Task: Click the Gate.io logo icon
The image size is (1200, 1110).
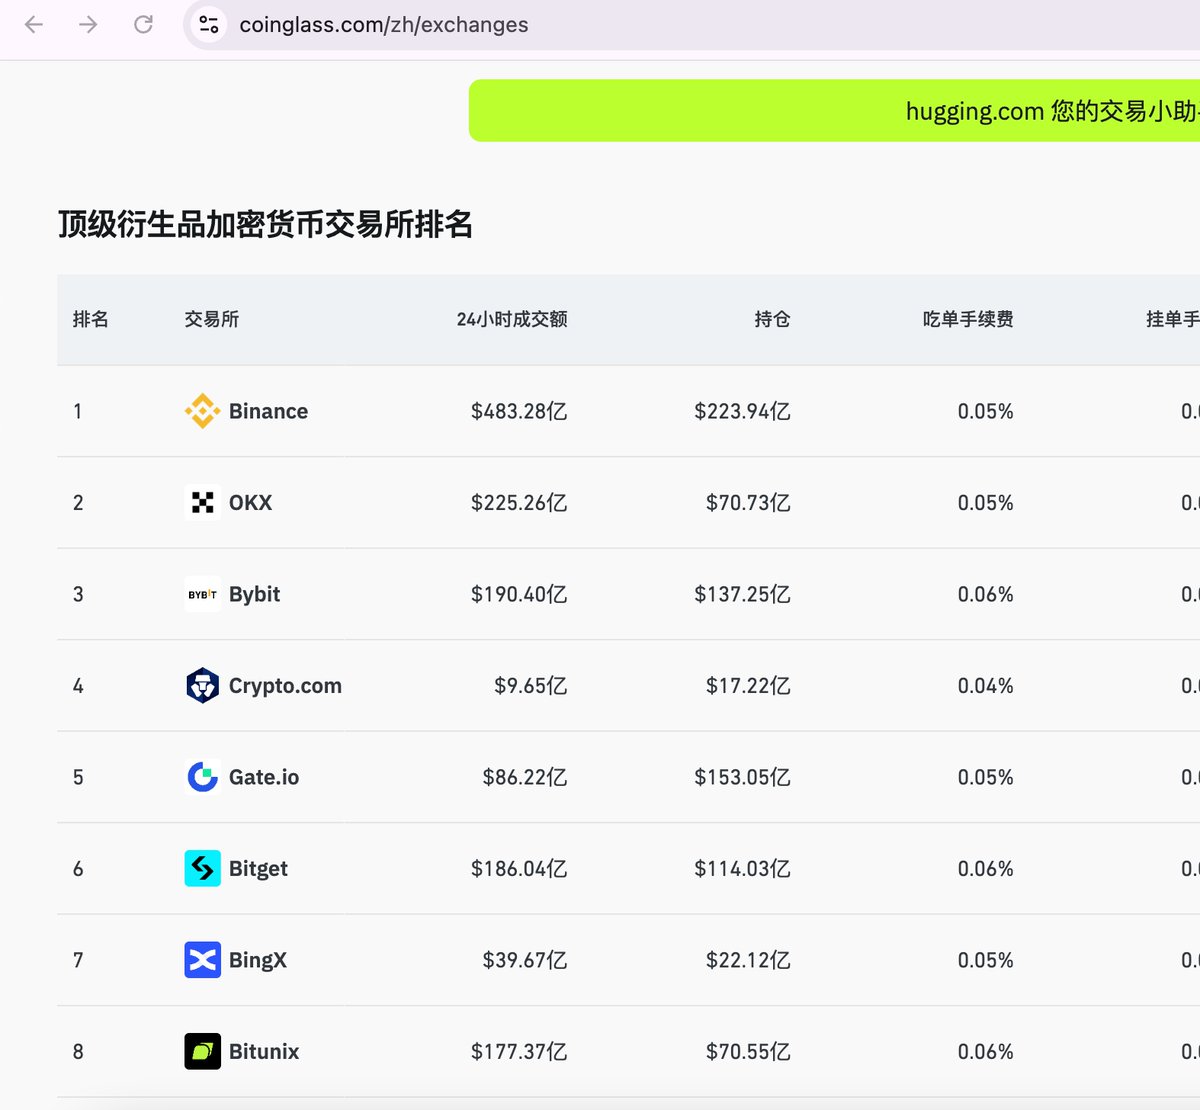Action: 203,777
